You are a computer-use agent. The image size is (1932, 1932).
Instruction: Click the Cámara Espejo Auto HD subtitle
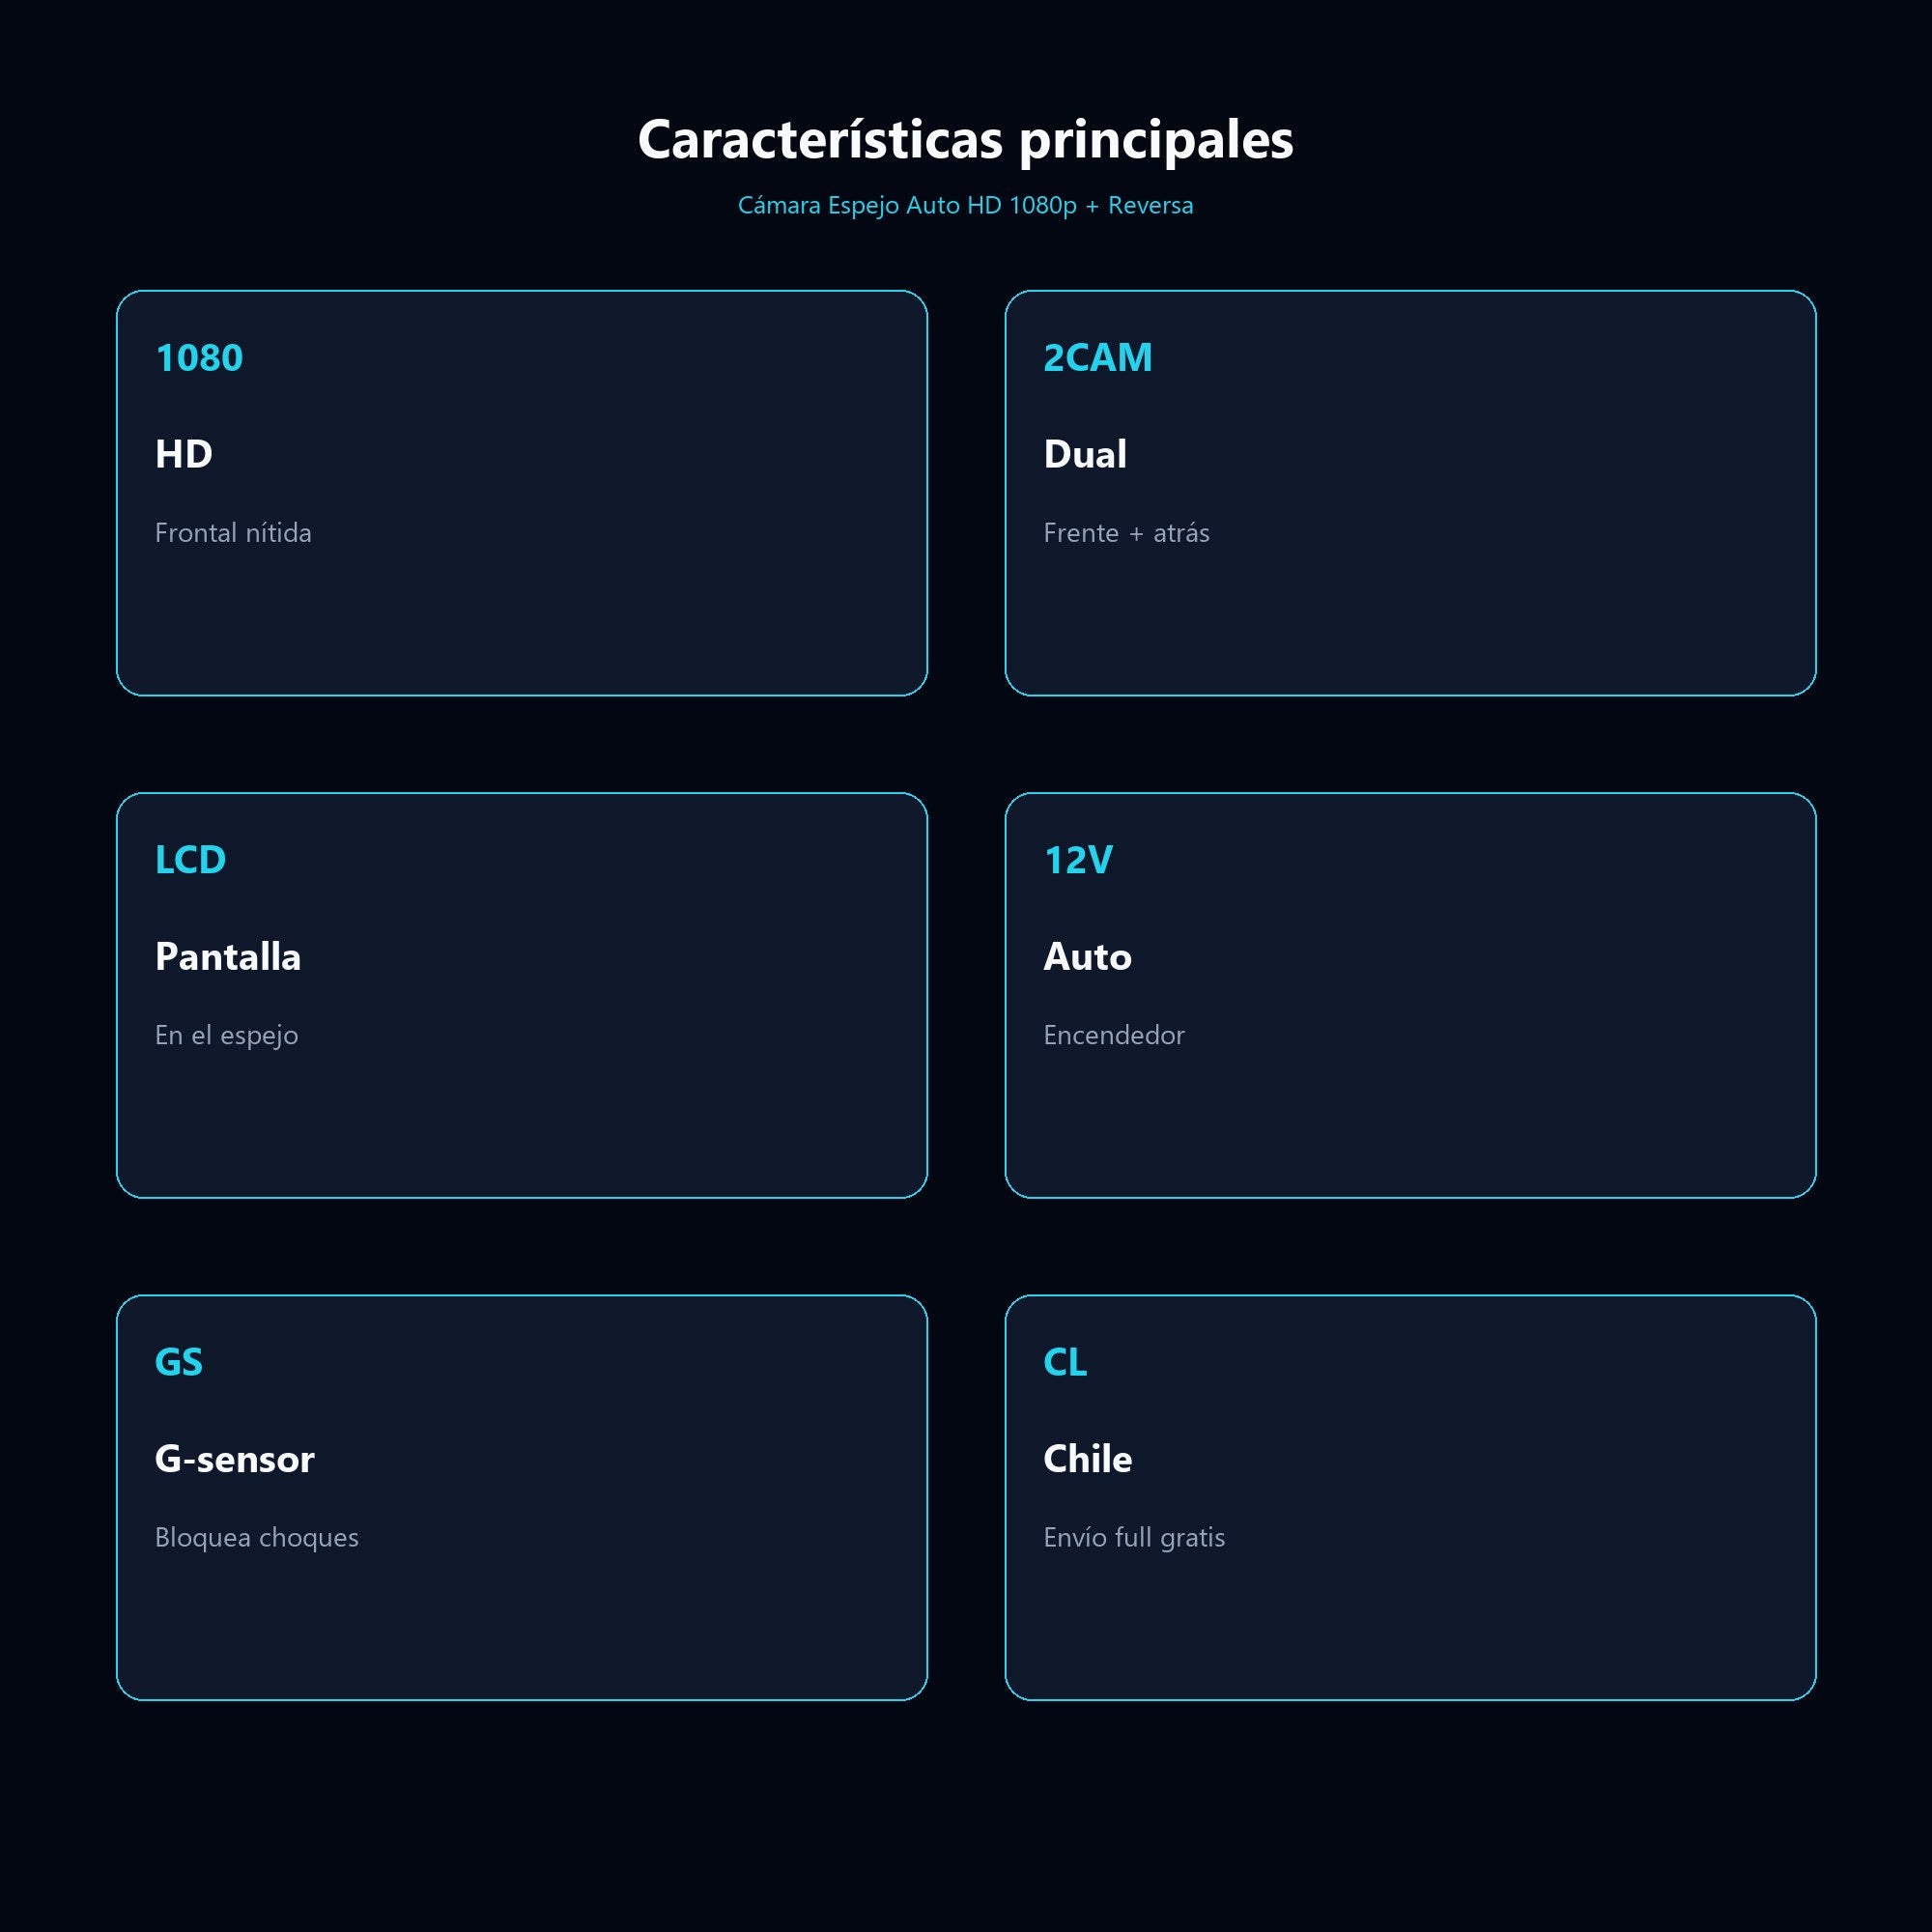coord(966,205)
